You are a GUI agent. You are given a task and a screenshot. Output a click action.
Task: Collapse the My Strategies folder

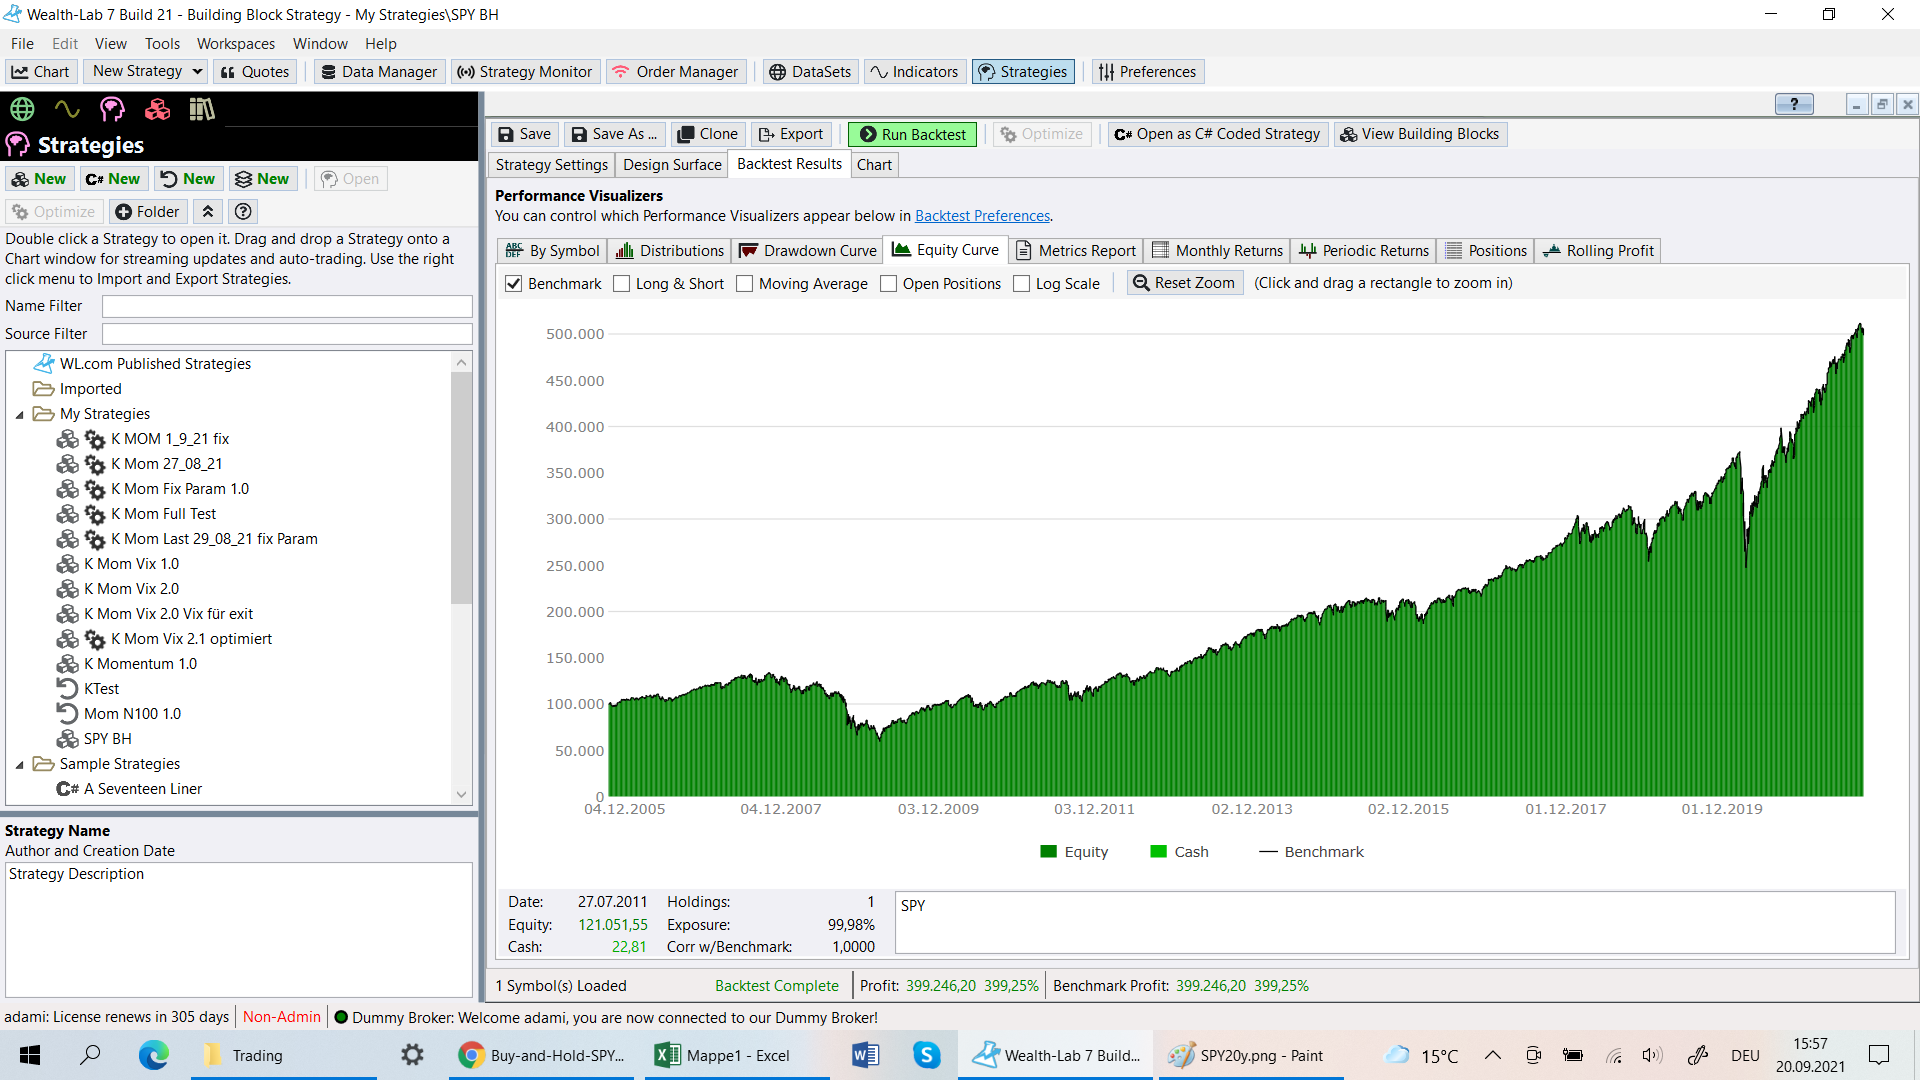click(19, 414)
